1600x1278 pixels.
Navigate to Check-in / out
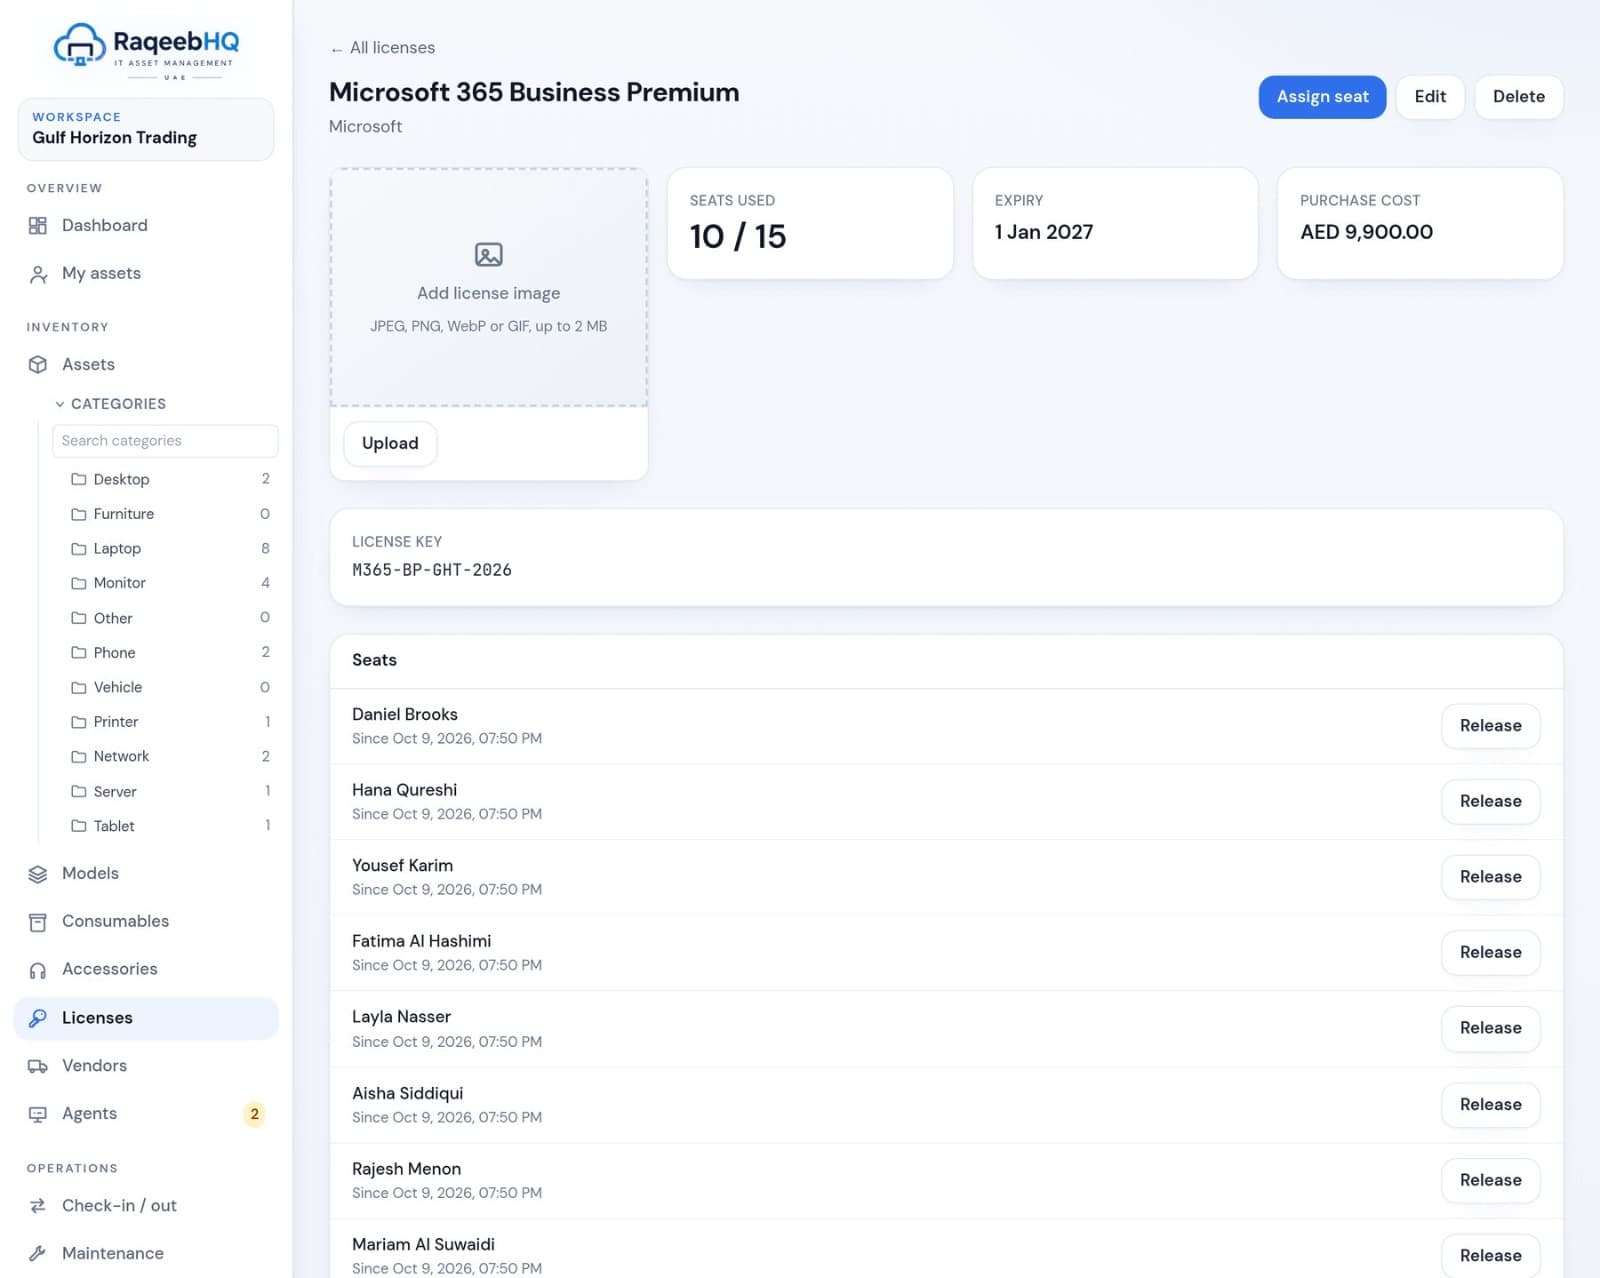click(x=146, y=1206)
